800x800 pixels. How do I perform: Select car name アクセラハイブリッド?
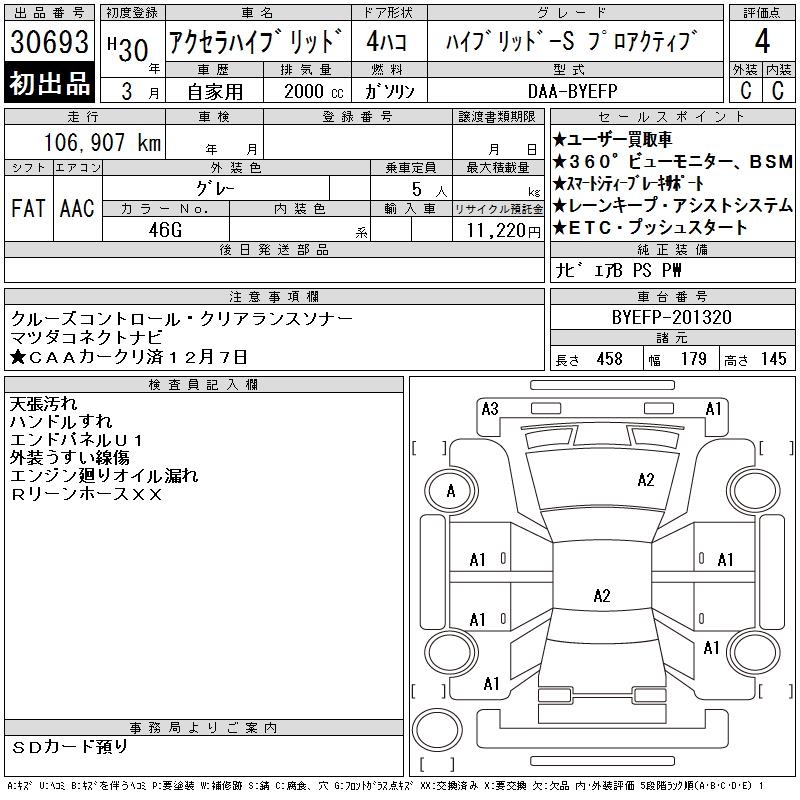tap(256, 41)
